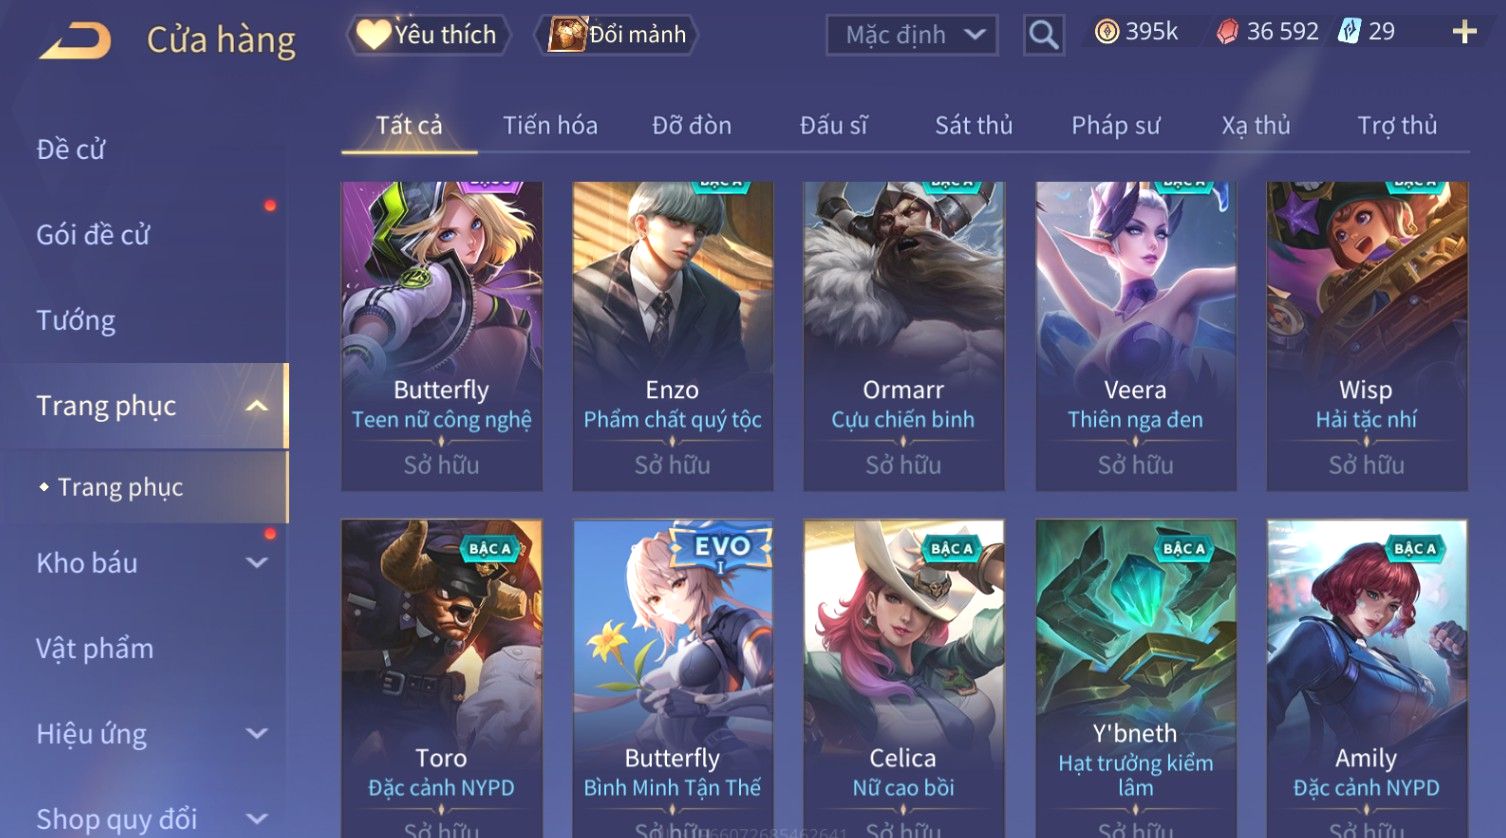Open the Enzo Phẩm chất quý tộc skin
The width and height of the screenshot is (1506, 838).
coord(672,336)
